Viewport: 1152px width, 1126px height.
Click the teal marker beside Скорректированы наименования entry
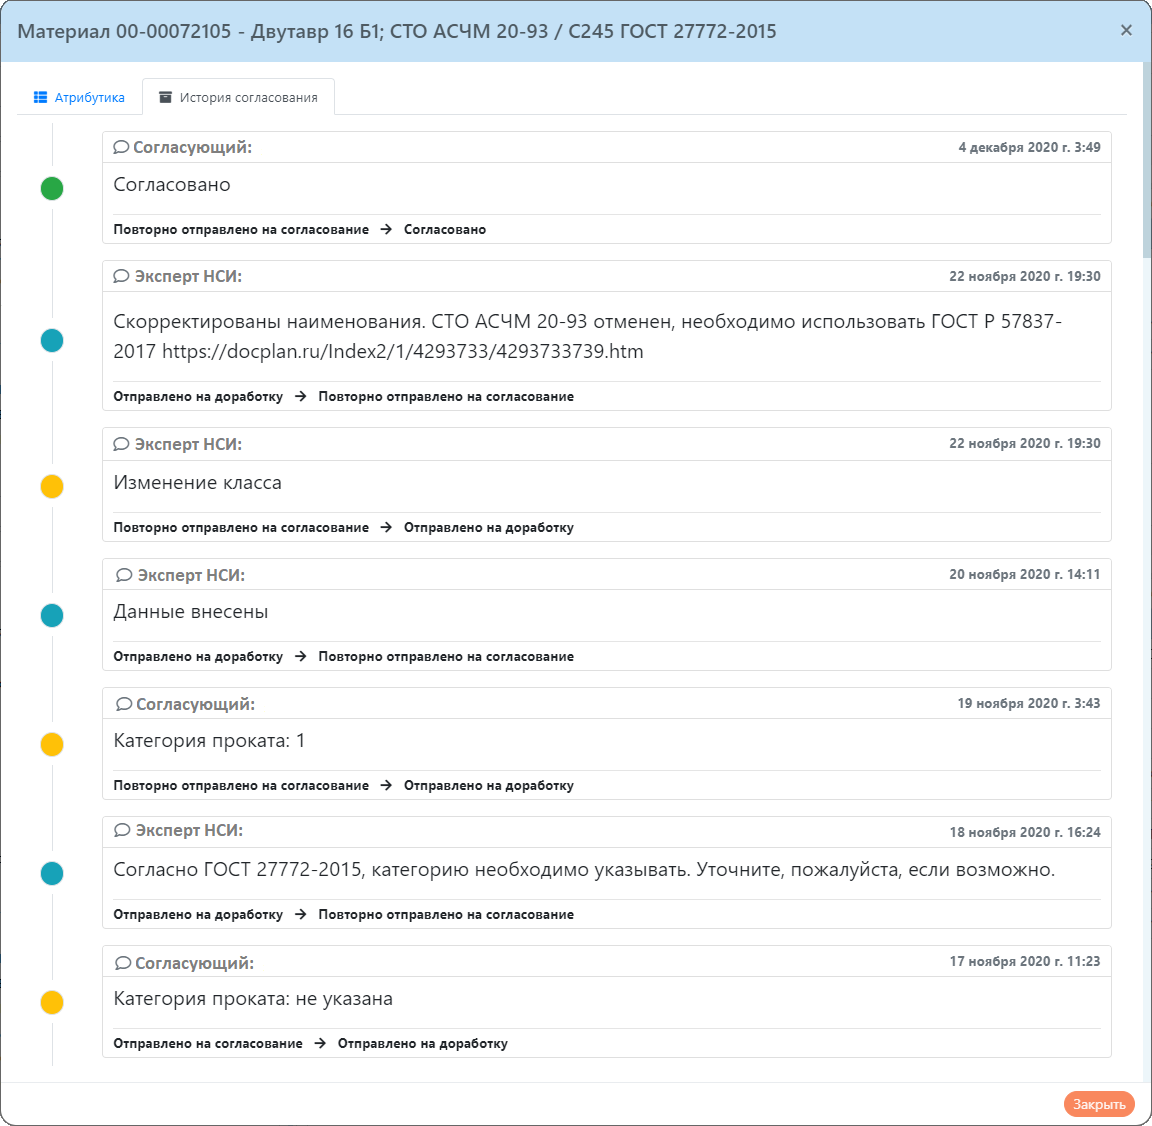(x=52, y=340)
